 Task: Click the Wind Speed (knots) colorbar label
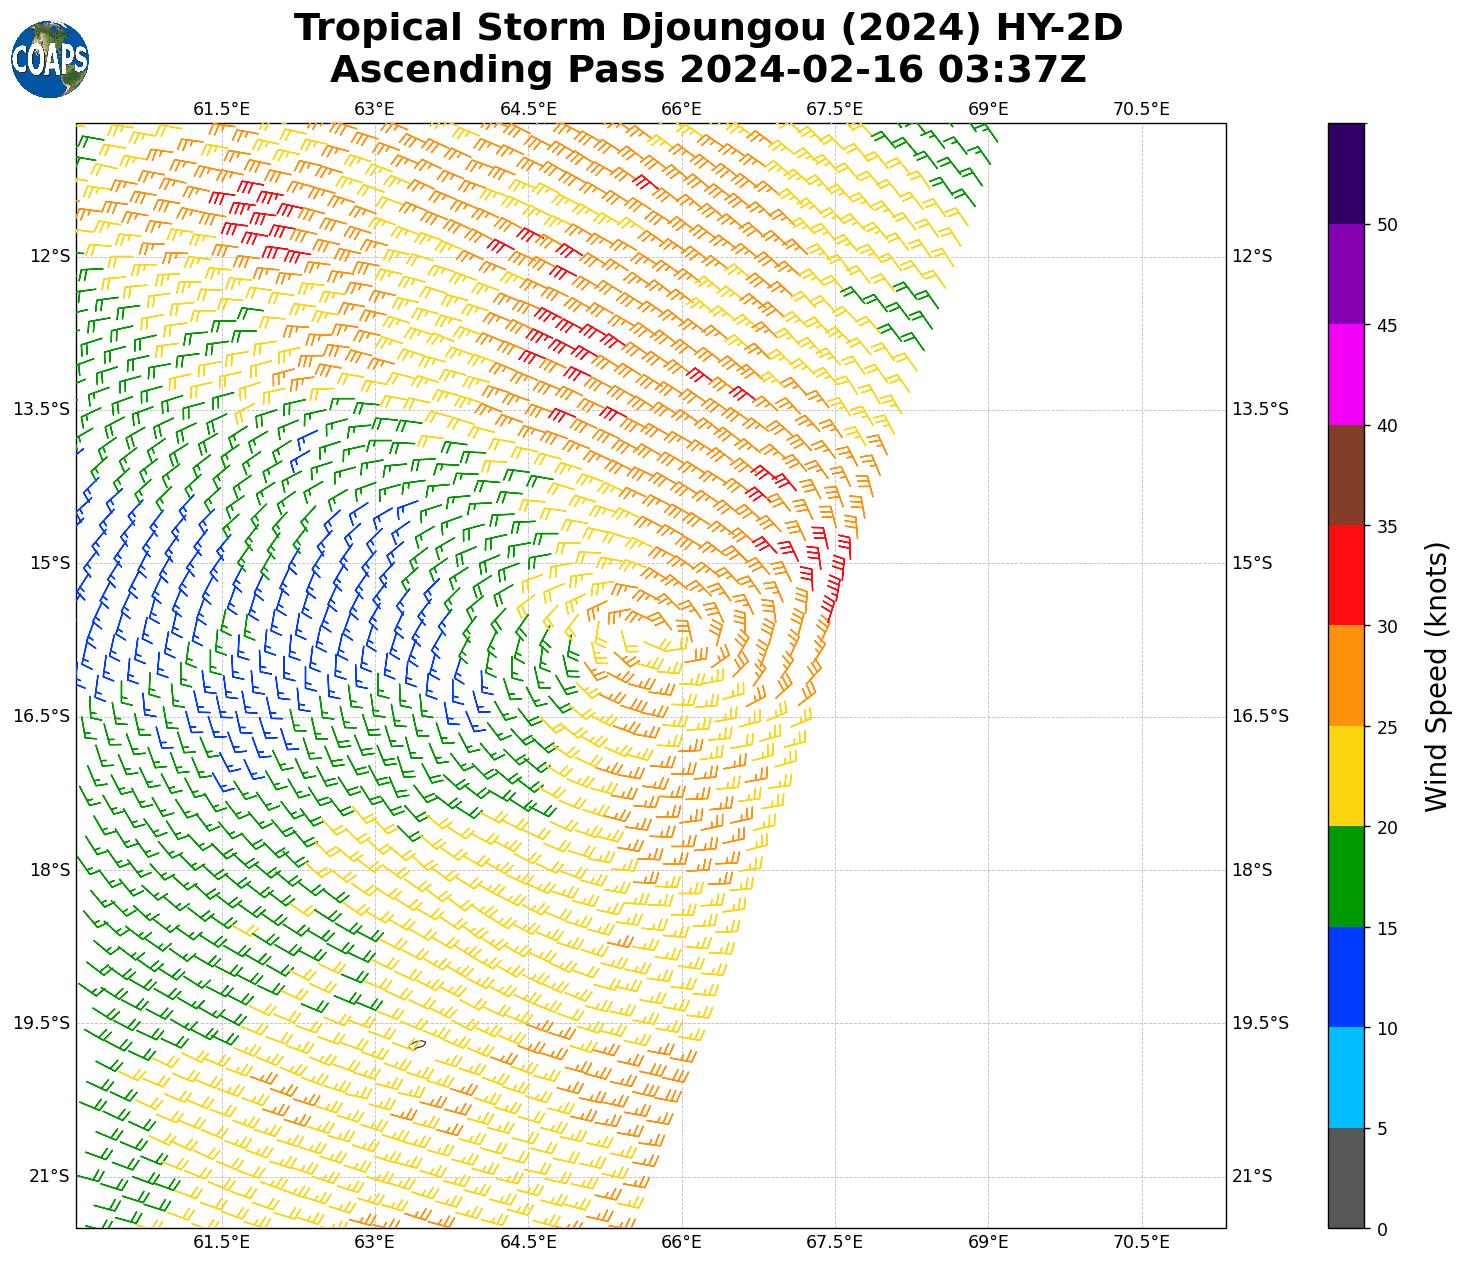(x=1436, y=676)
